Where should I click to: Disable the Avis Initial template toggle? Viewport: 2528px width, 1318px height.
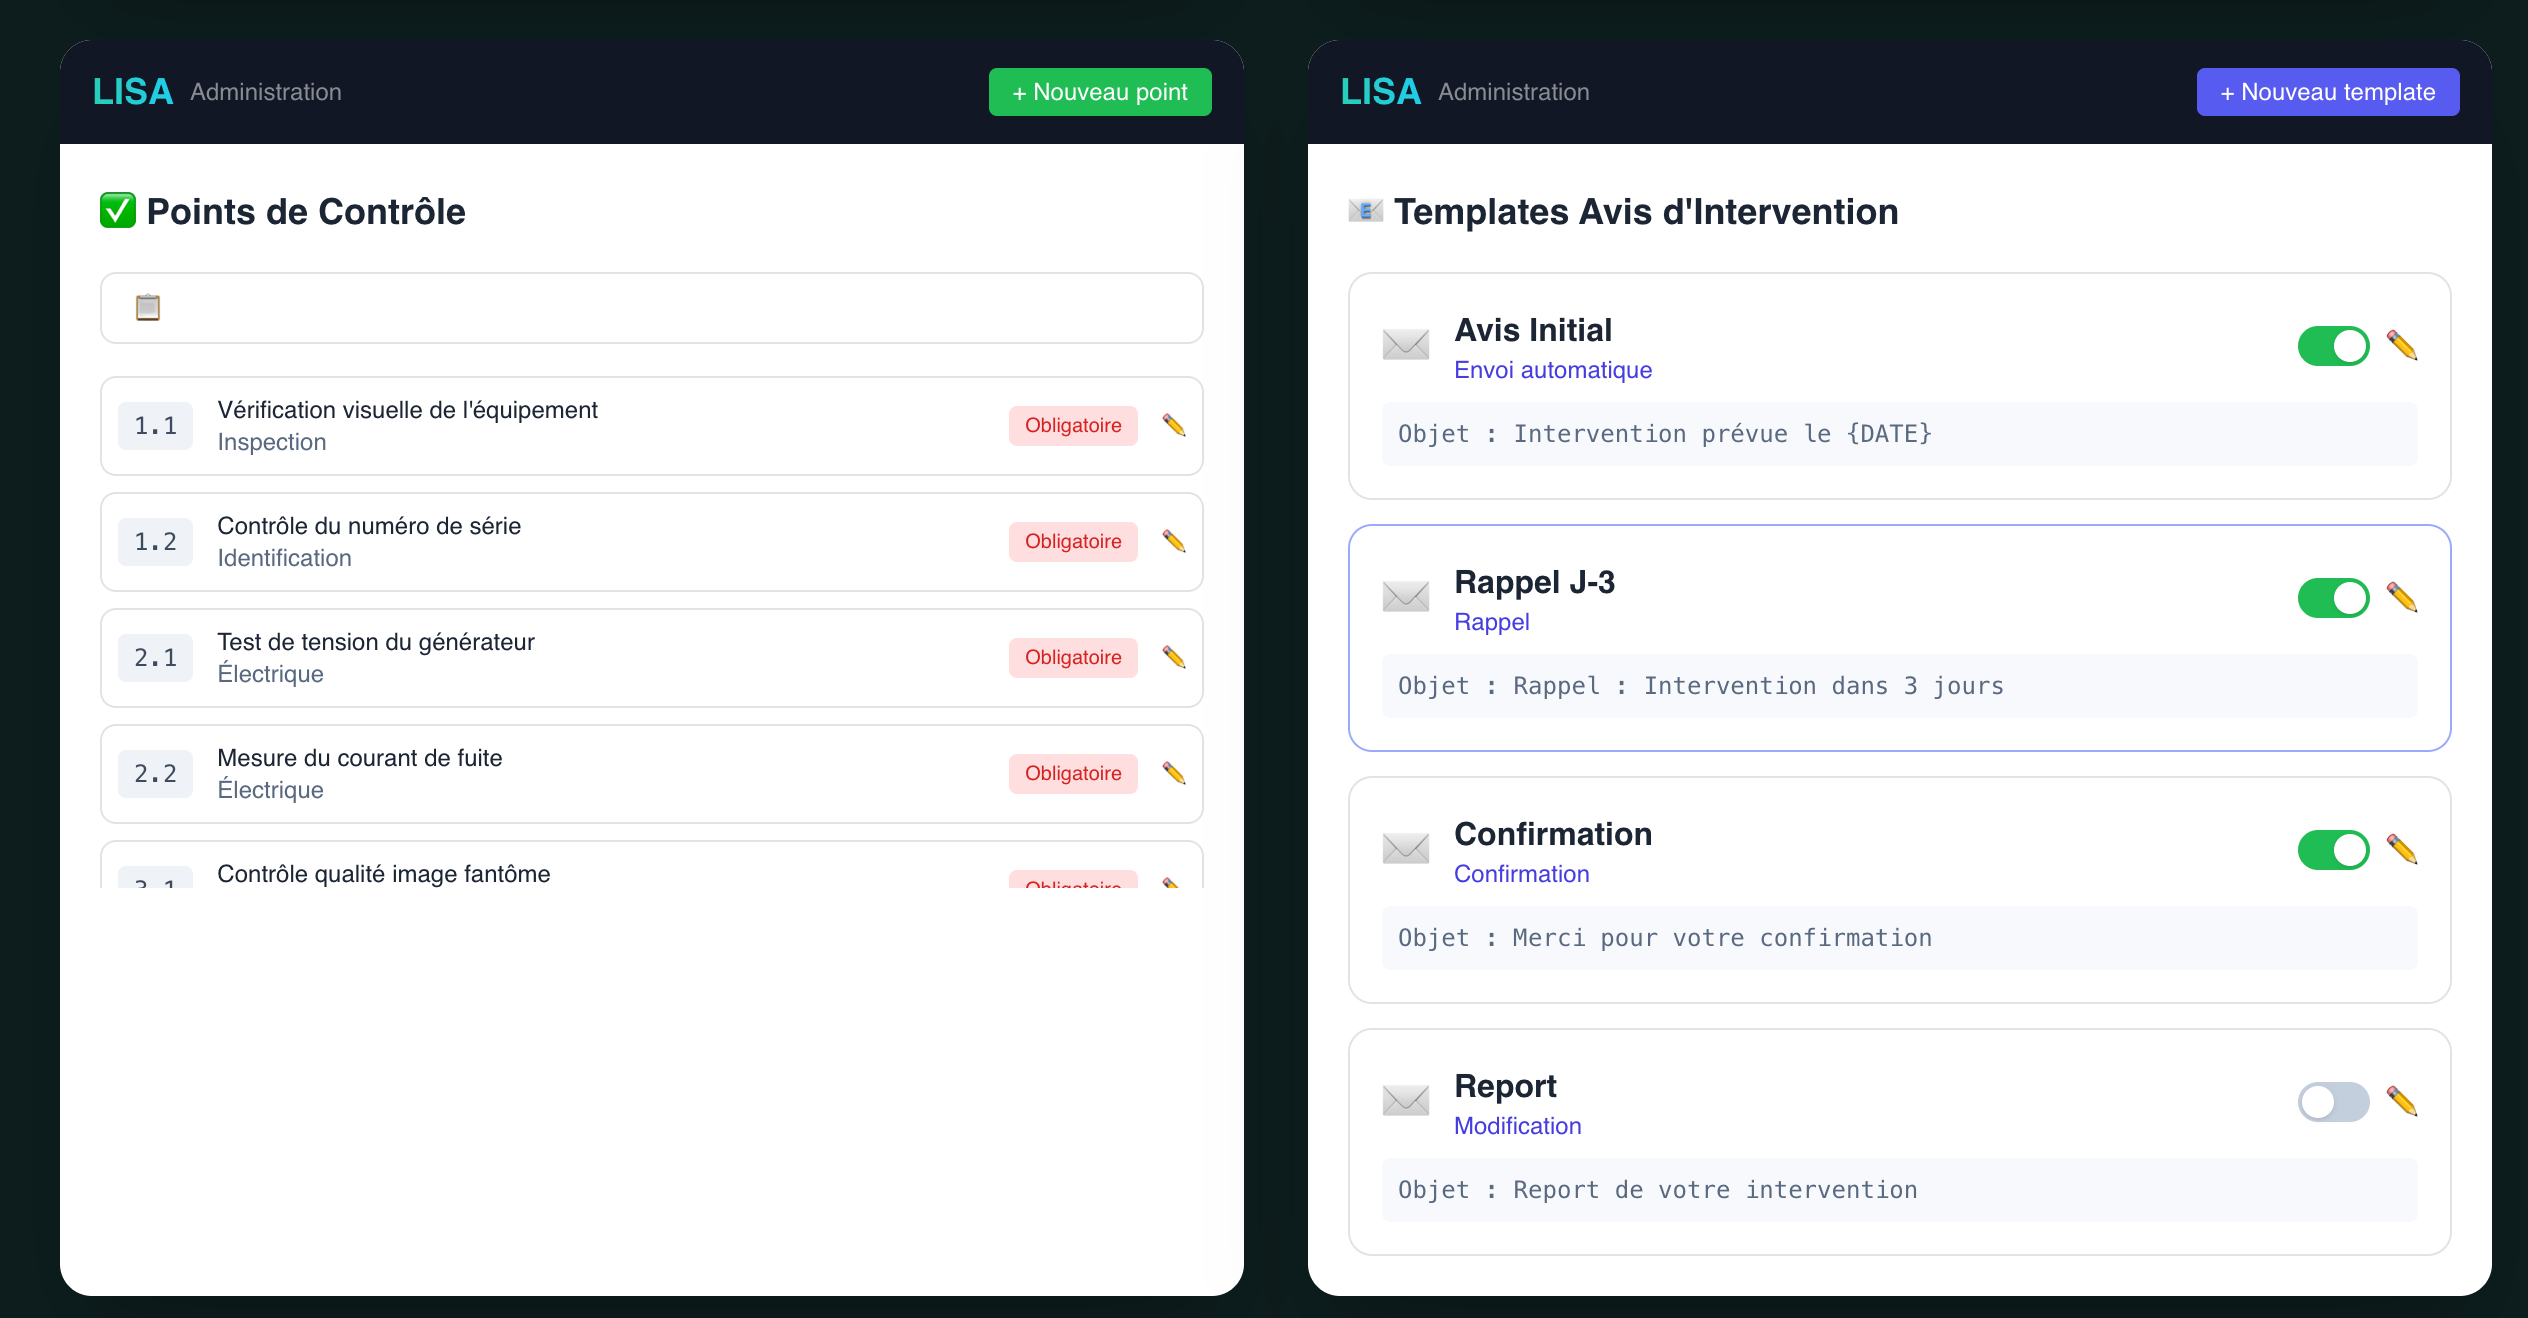pyautogui.click(x=2334, y=345)
